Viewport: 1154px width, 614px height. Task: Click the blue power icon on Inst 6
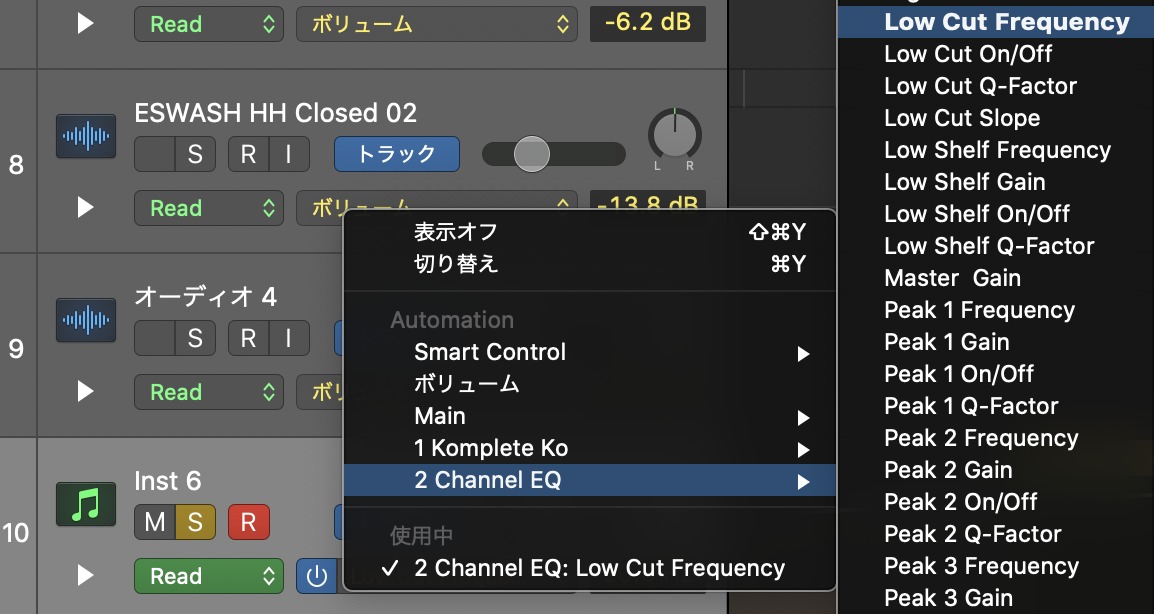point(317,576)
